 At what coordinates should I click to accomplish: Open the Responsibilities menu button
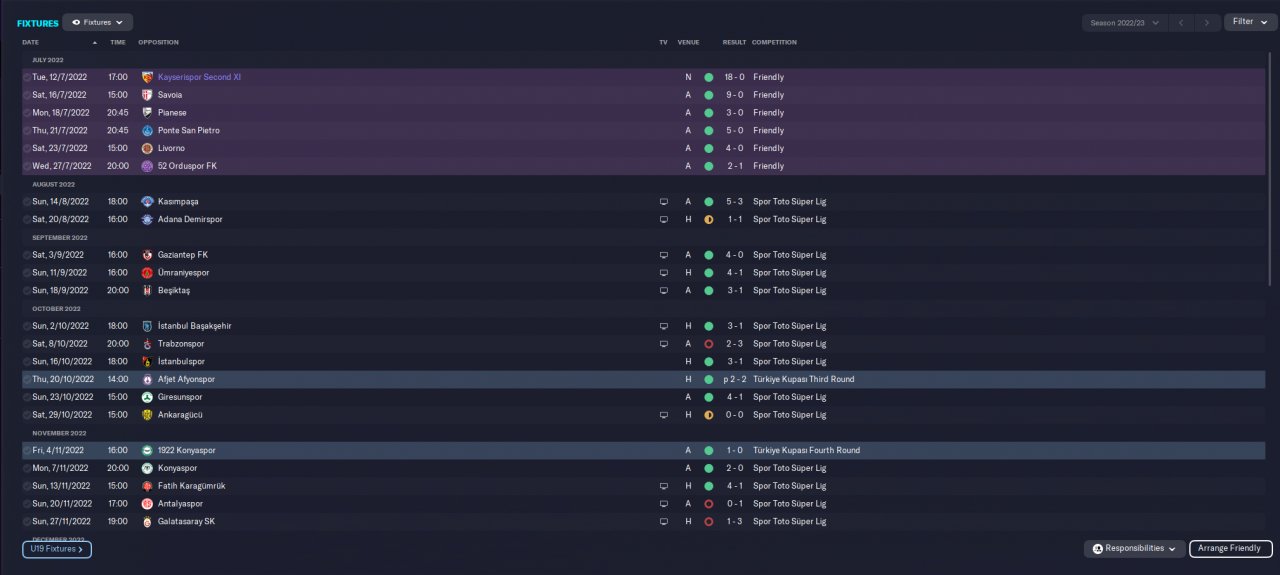(1134, 549)
